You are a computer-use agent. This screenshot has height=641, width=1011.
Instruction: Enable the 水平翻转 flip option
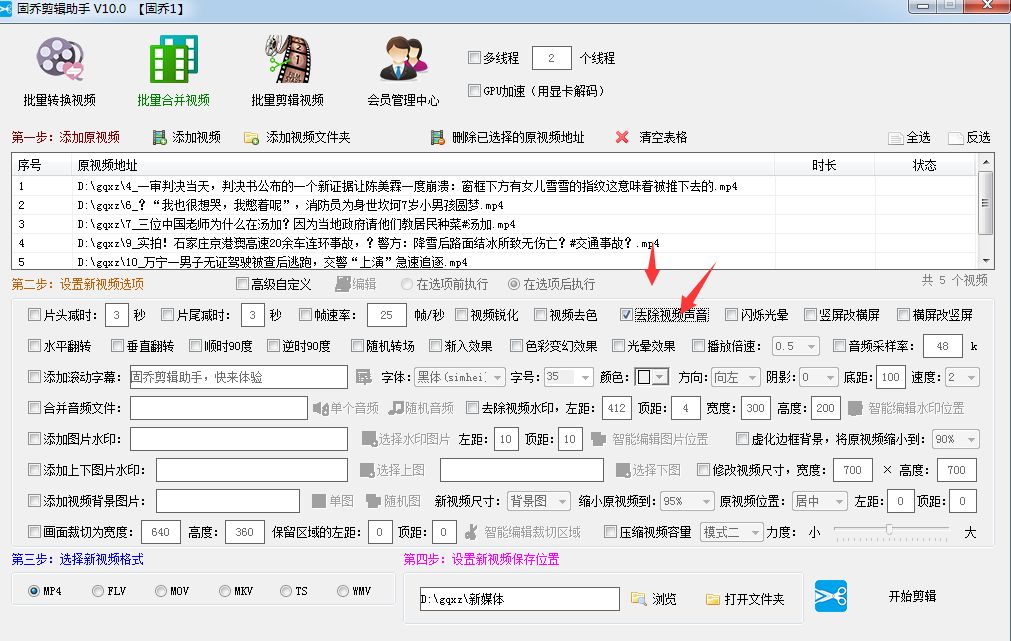[x=35, y=347]
